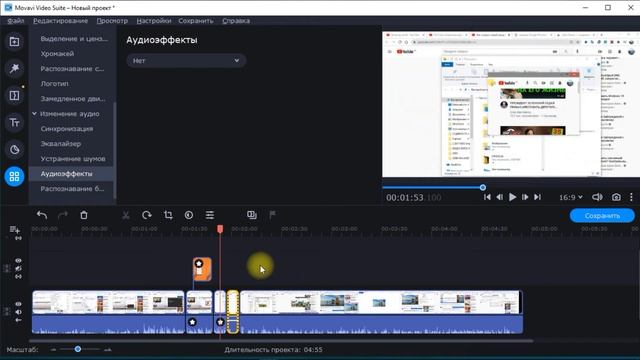The image size is (640, 360).
Task: Select Аудиоэффекты in the list
Action: [x=66, y=174]
